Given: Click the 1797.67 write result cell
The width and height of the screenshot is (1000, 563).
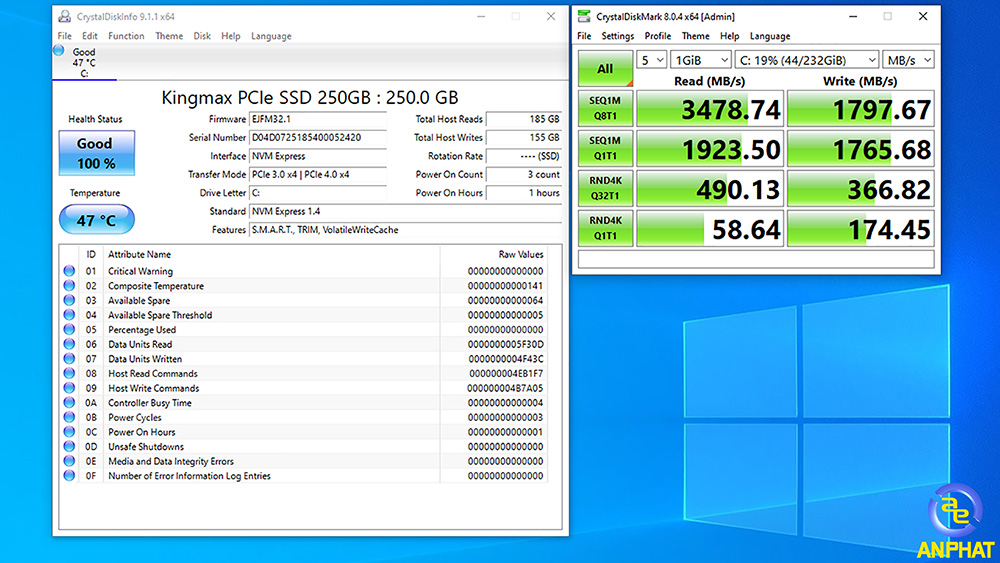Looking at the screenshot, I should pyautogui.click(x=860, y=108).
